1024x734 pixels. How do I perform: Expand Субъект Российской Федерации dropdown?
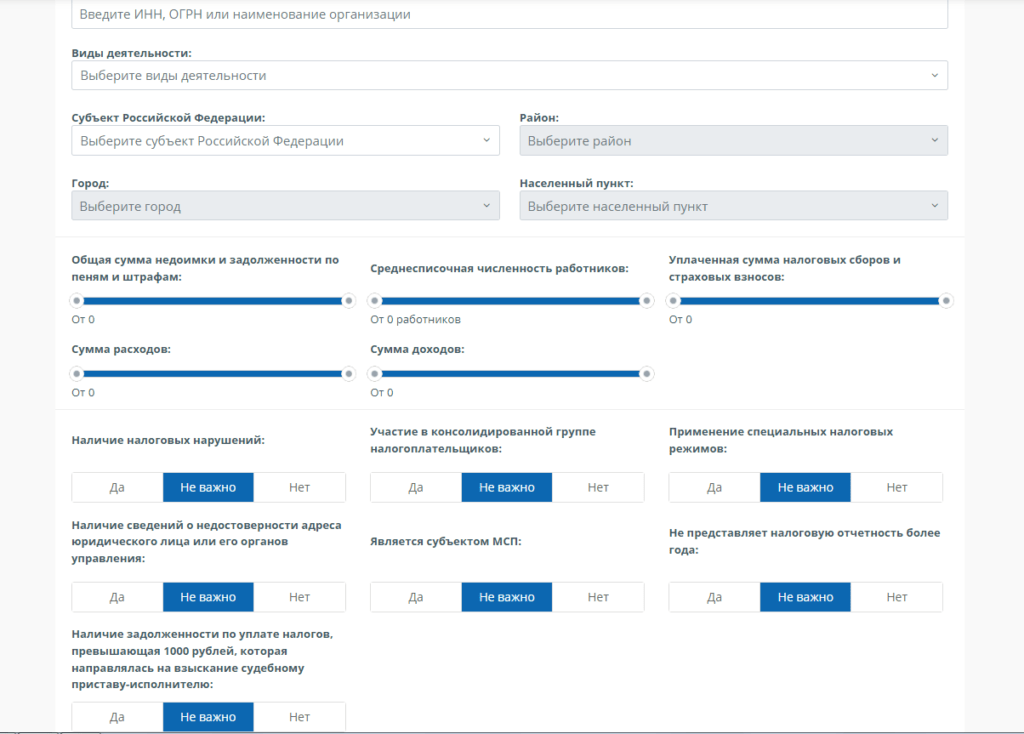click(285, 141)
